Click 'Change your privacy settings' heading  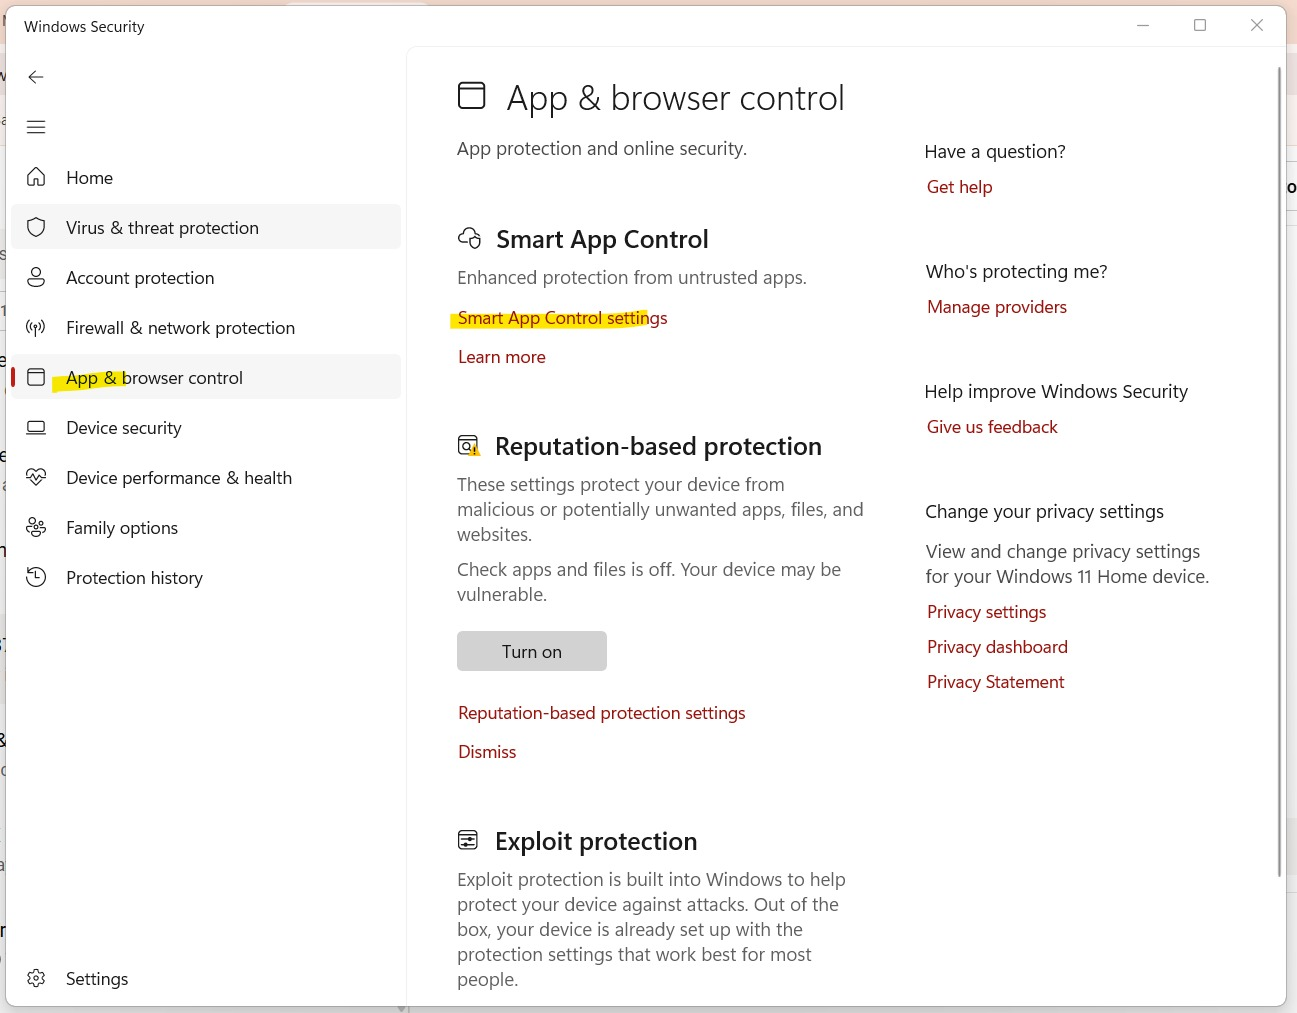[1044, 511]
